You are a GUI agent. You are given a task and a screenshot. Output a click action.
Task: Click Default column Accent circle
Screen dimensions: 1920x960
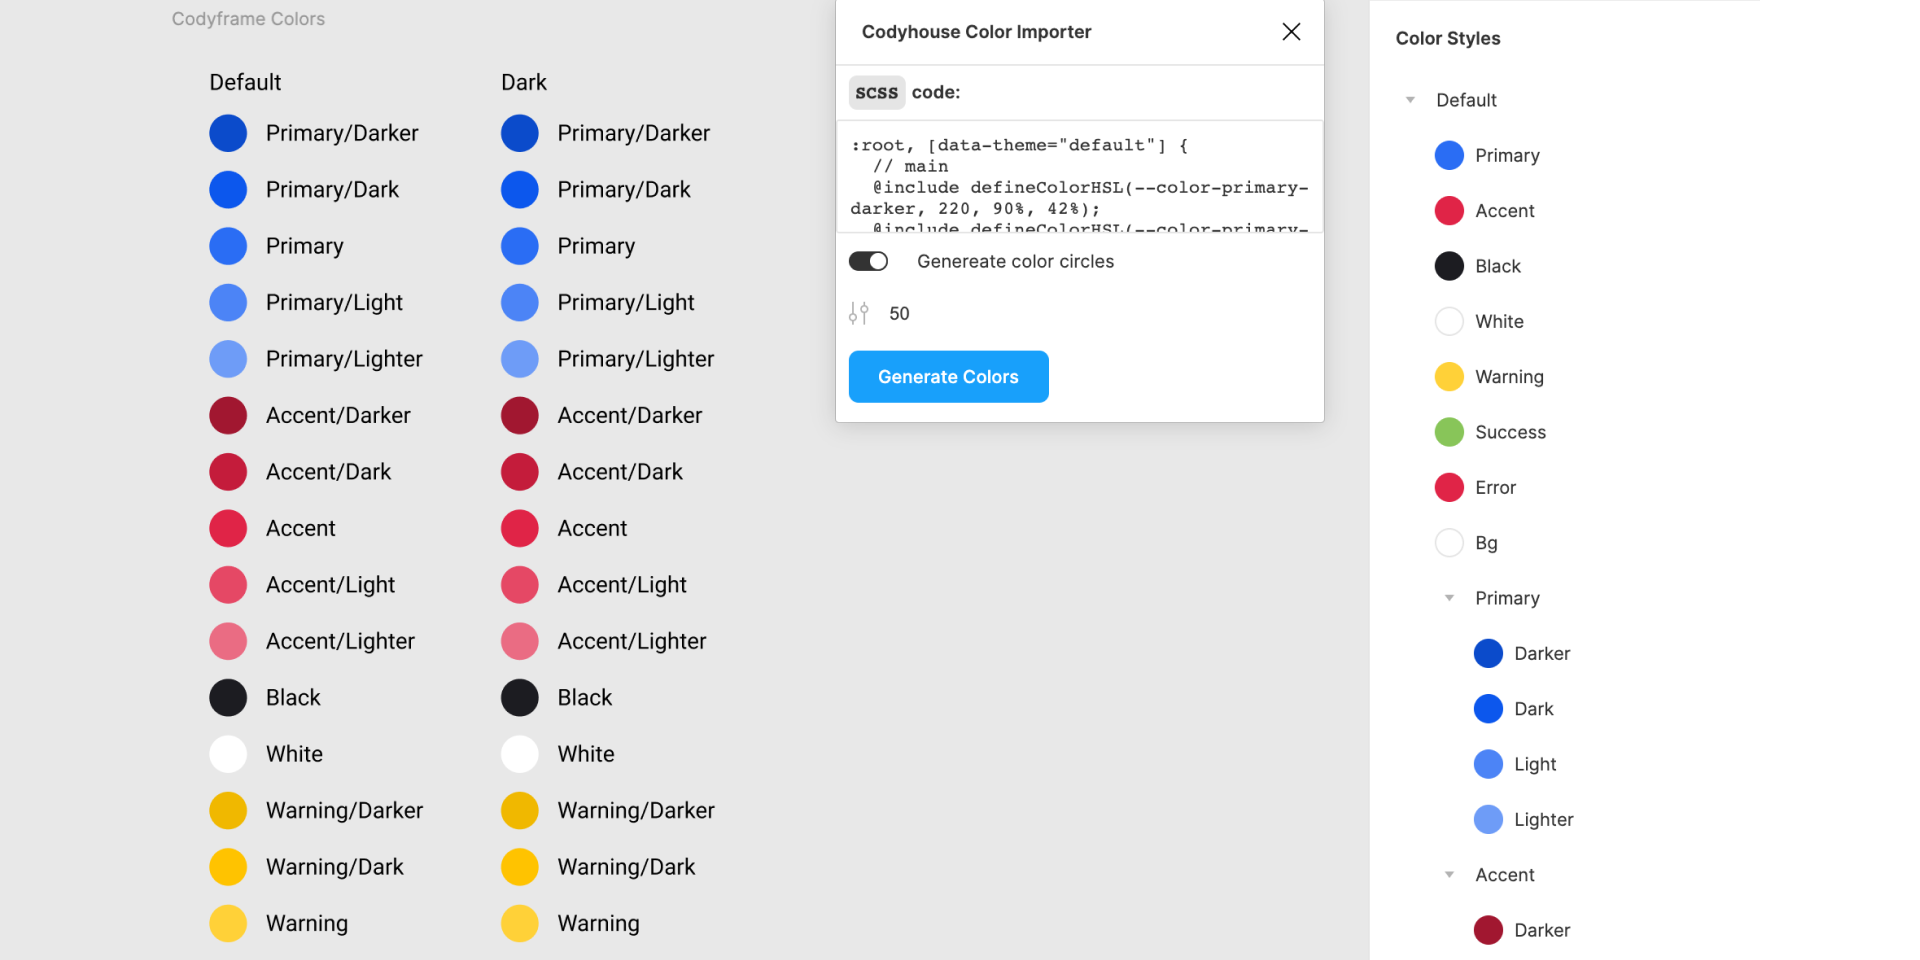coord(228,528)
